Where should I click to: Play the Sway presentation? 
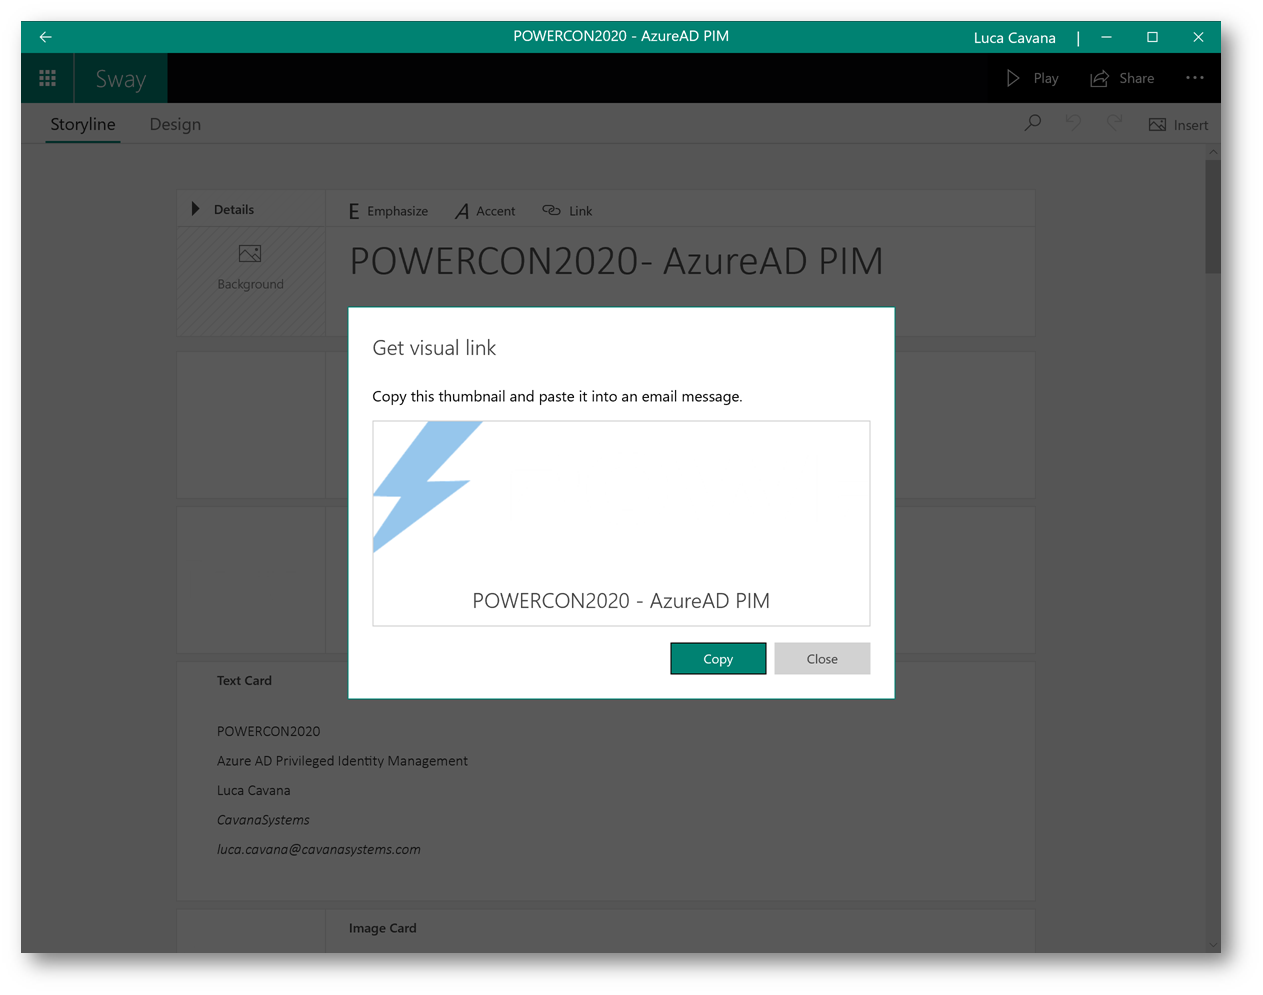coord(1032,78)
